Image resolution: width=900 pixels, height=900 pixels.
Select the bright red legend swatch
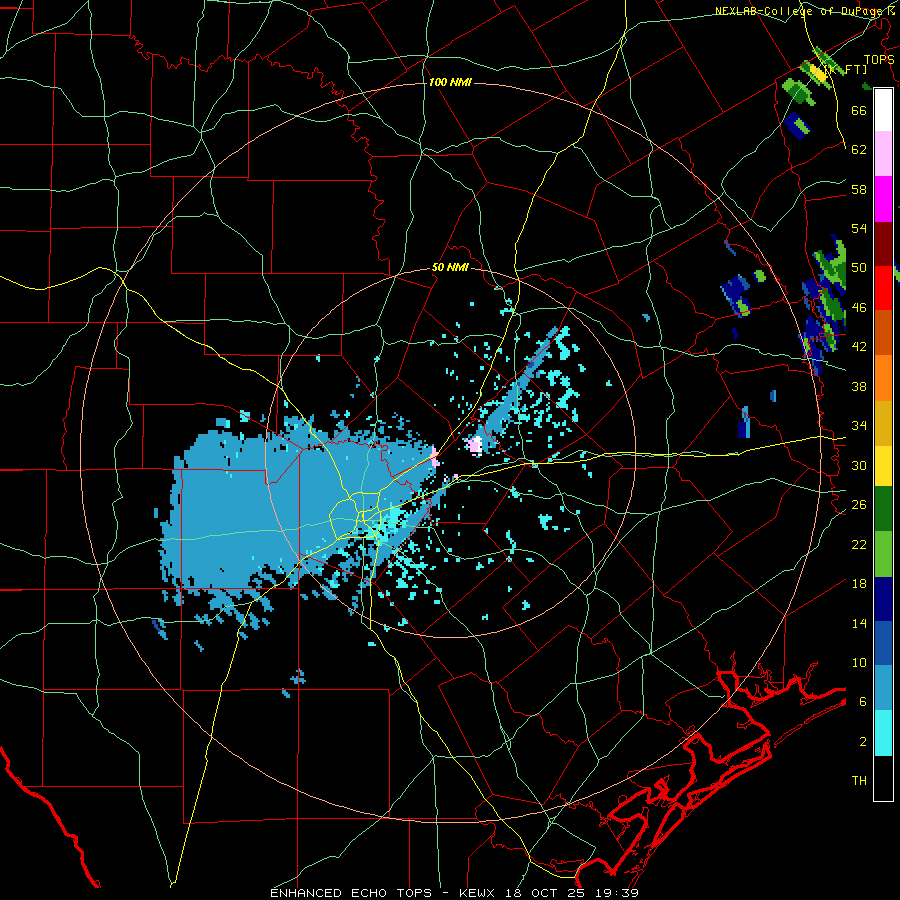pos(883,288)
